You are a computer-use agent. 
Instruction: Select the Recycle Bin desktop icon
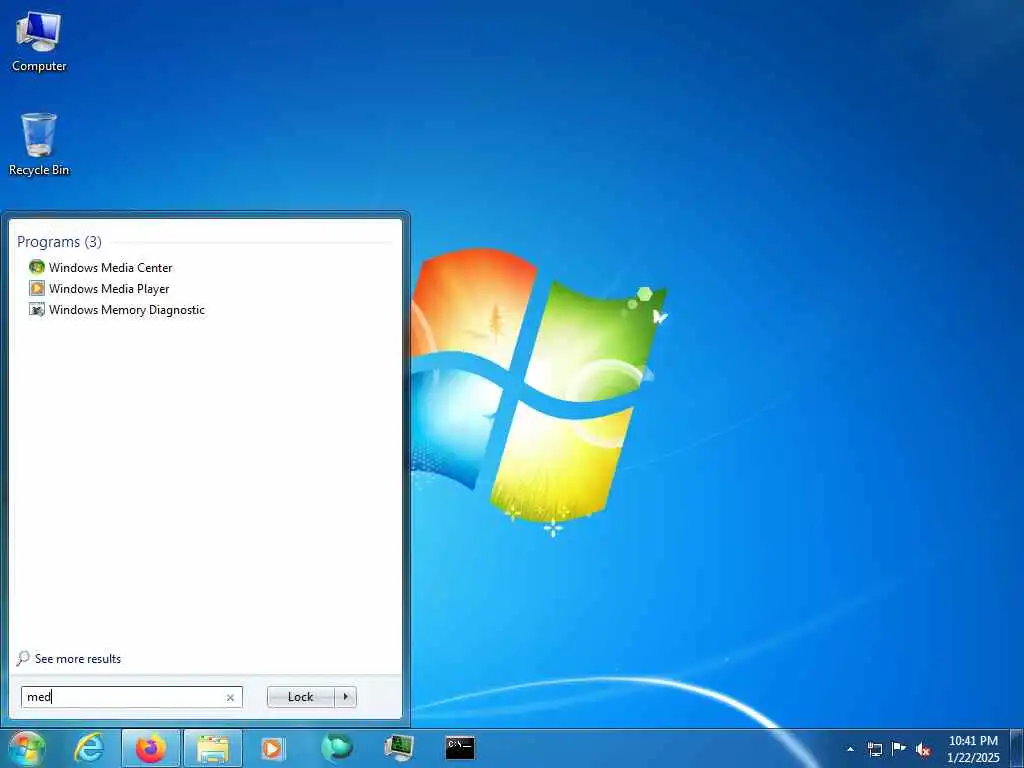click(39, 145)
